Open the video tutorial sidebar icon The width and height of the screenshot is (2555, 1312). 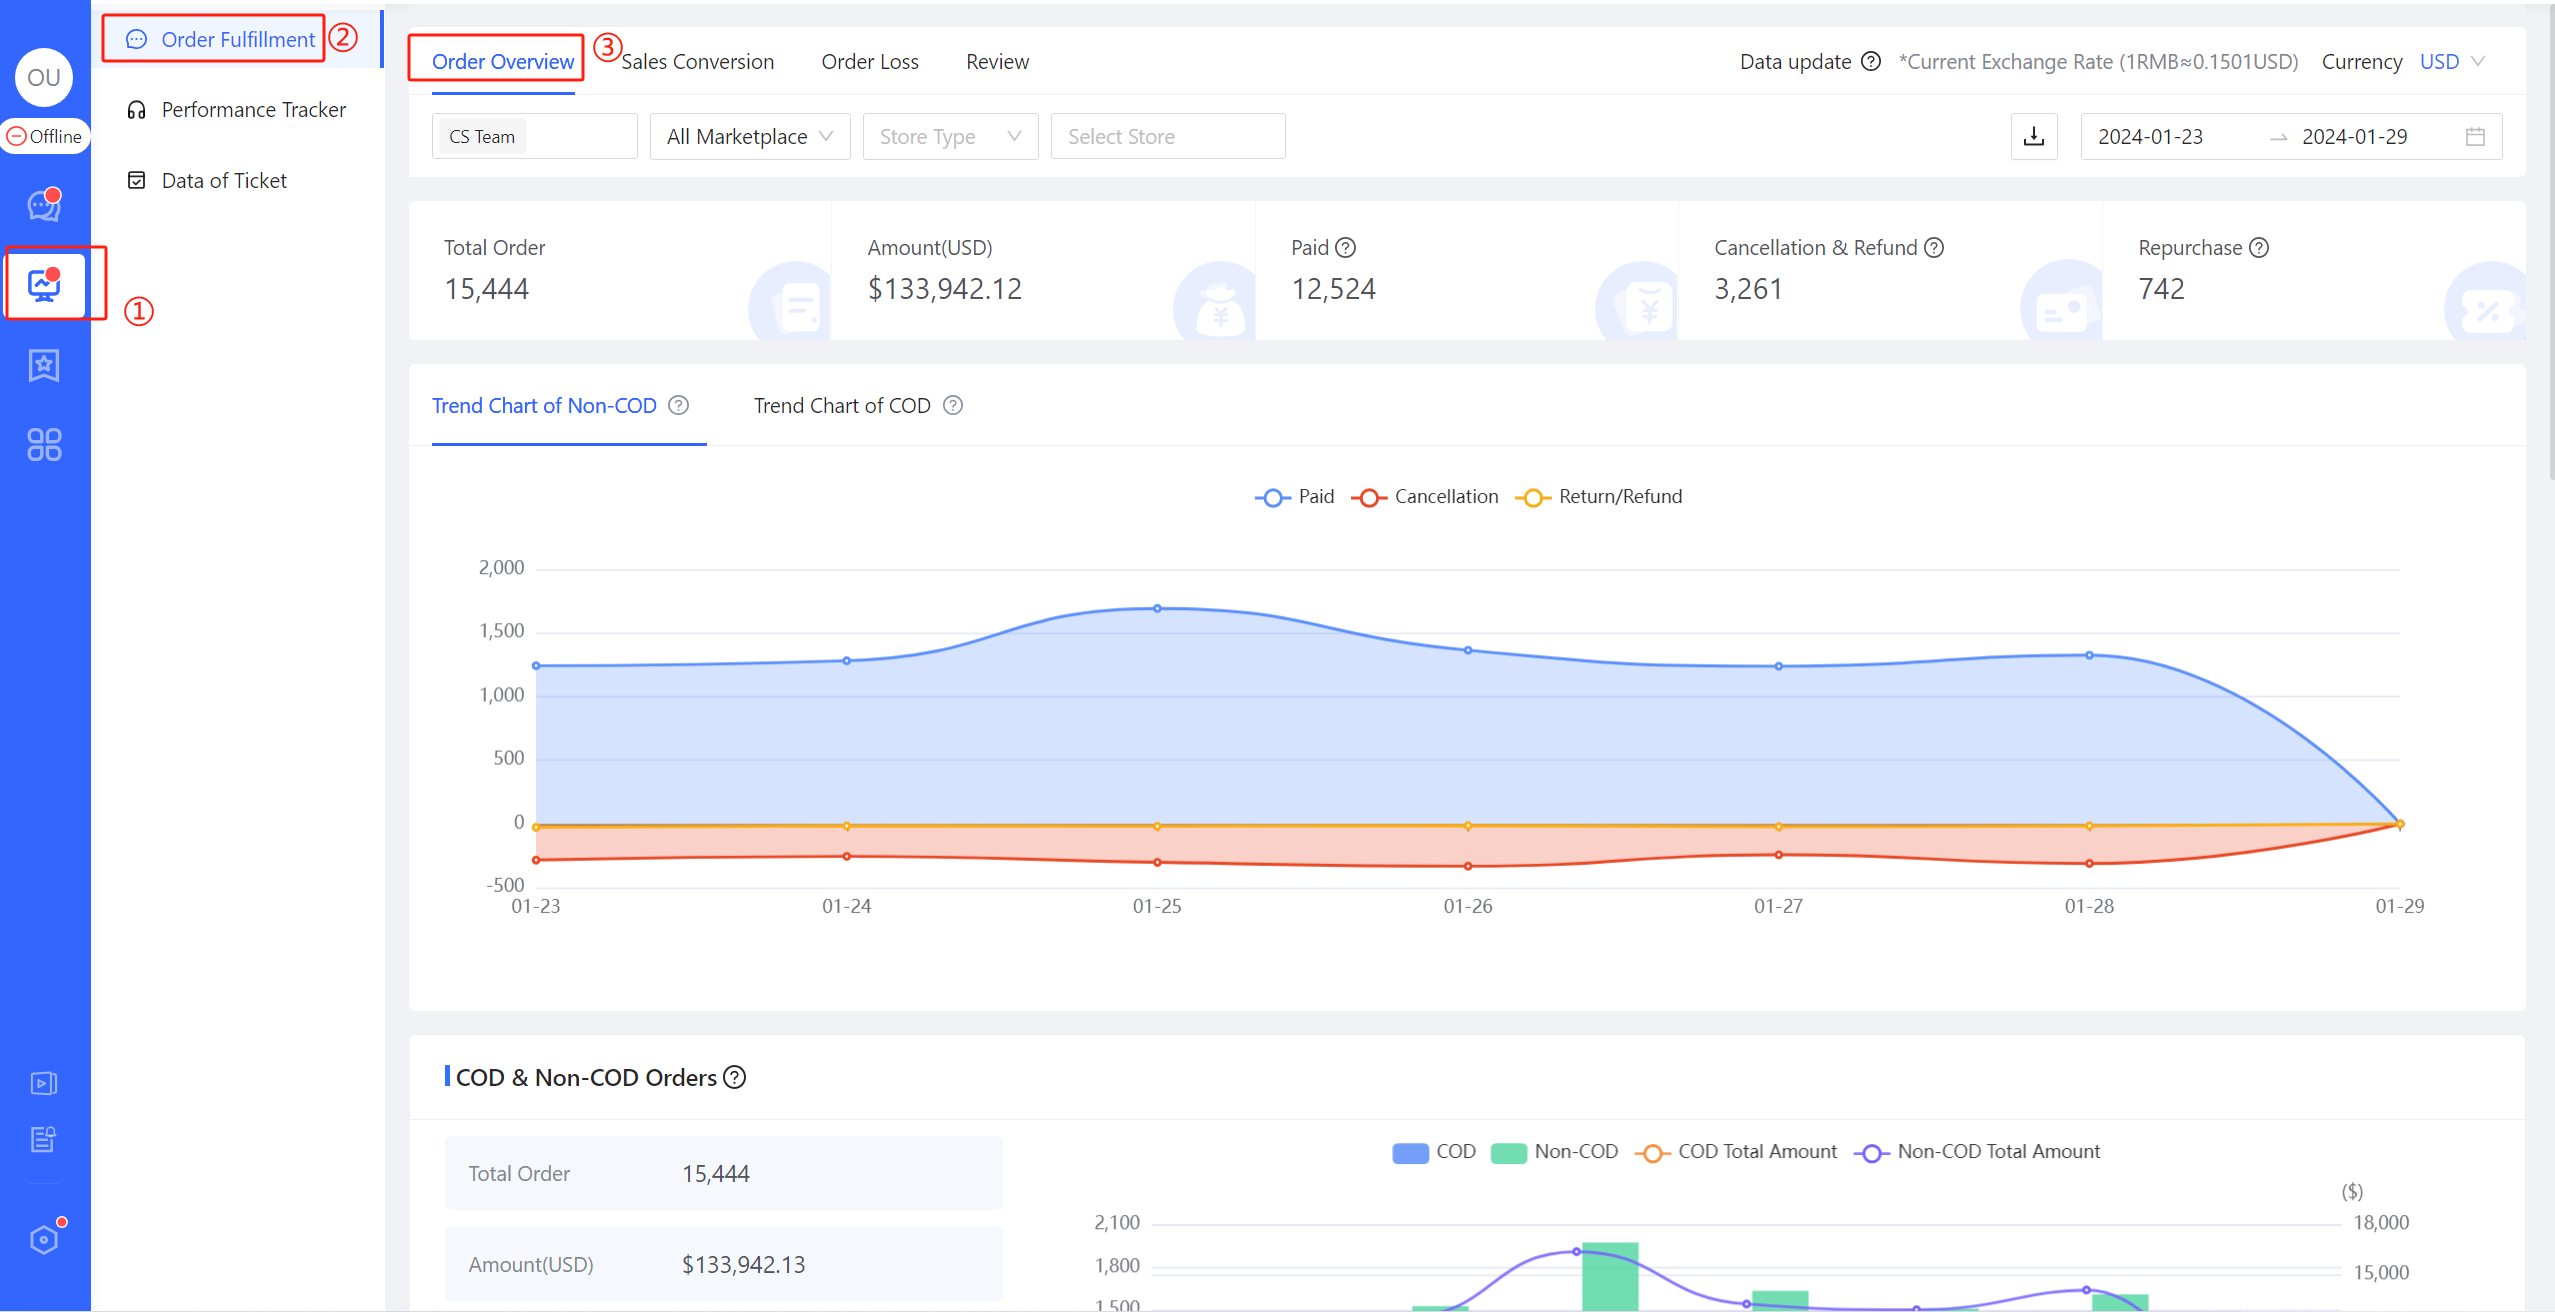[x=44, y=1083]
